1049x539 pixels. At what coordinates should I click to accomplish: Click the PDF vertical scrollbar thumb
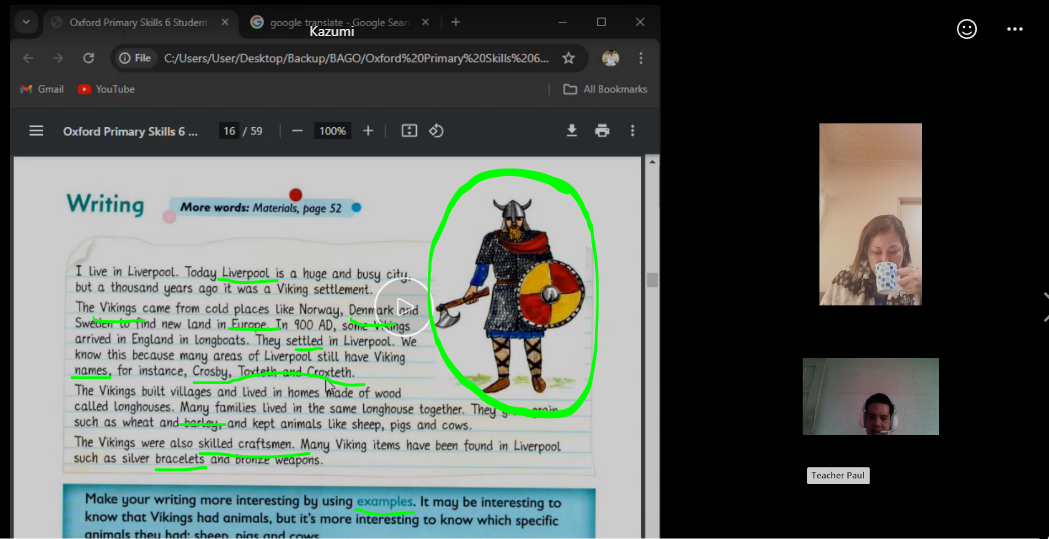(x=652, y=280)
